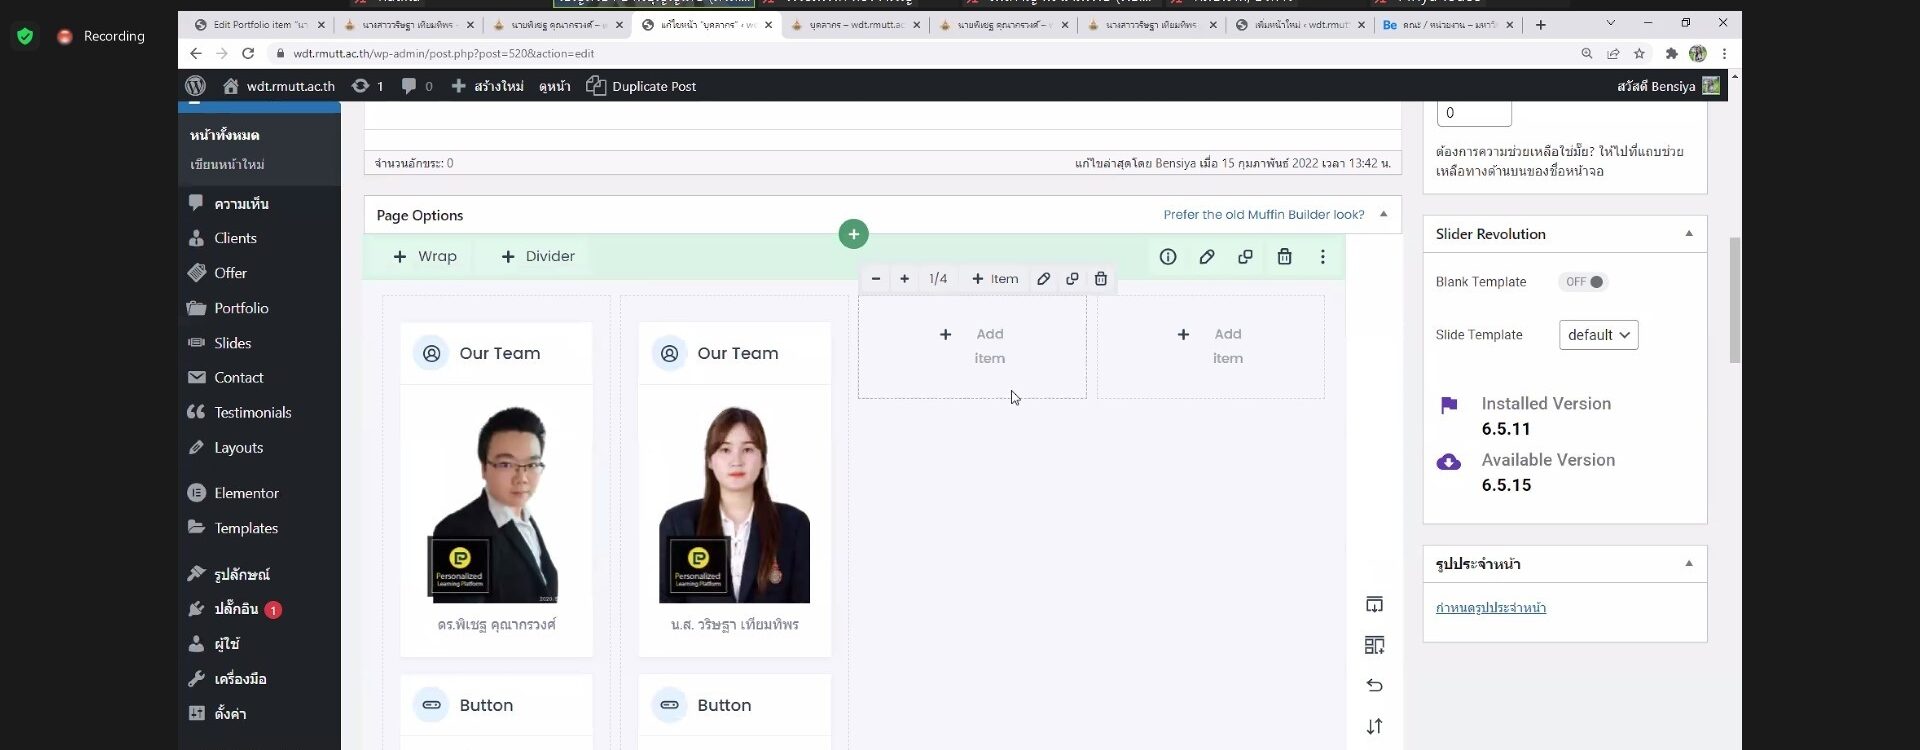Click 'Add item' in the fourth column
Image resolution: width=1920 pixels, height=750 pixels.
pyautogui.click(x=1210, y=346)
